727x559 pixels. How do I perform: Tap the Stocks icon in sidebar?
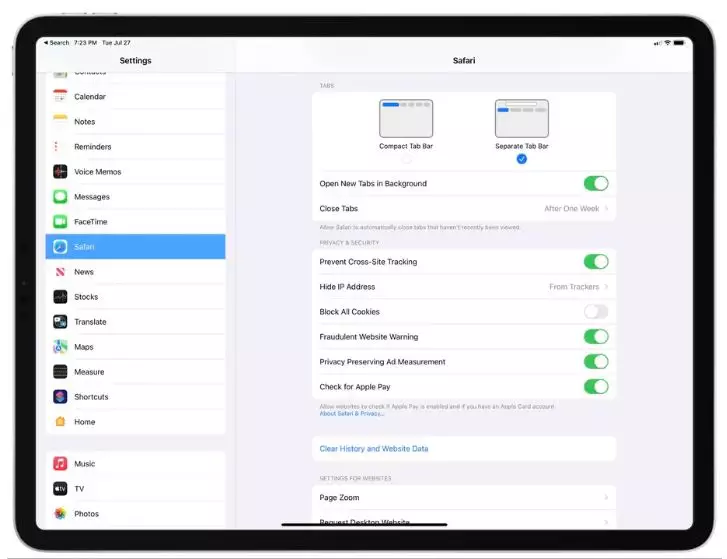pos(60,297)
